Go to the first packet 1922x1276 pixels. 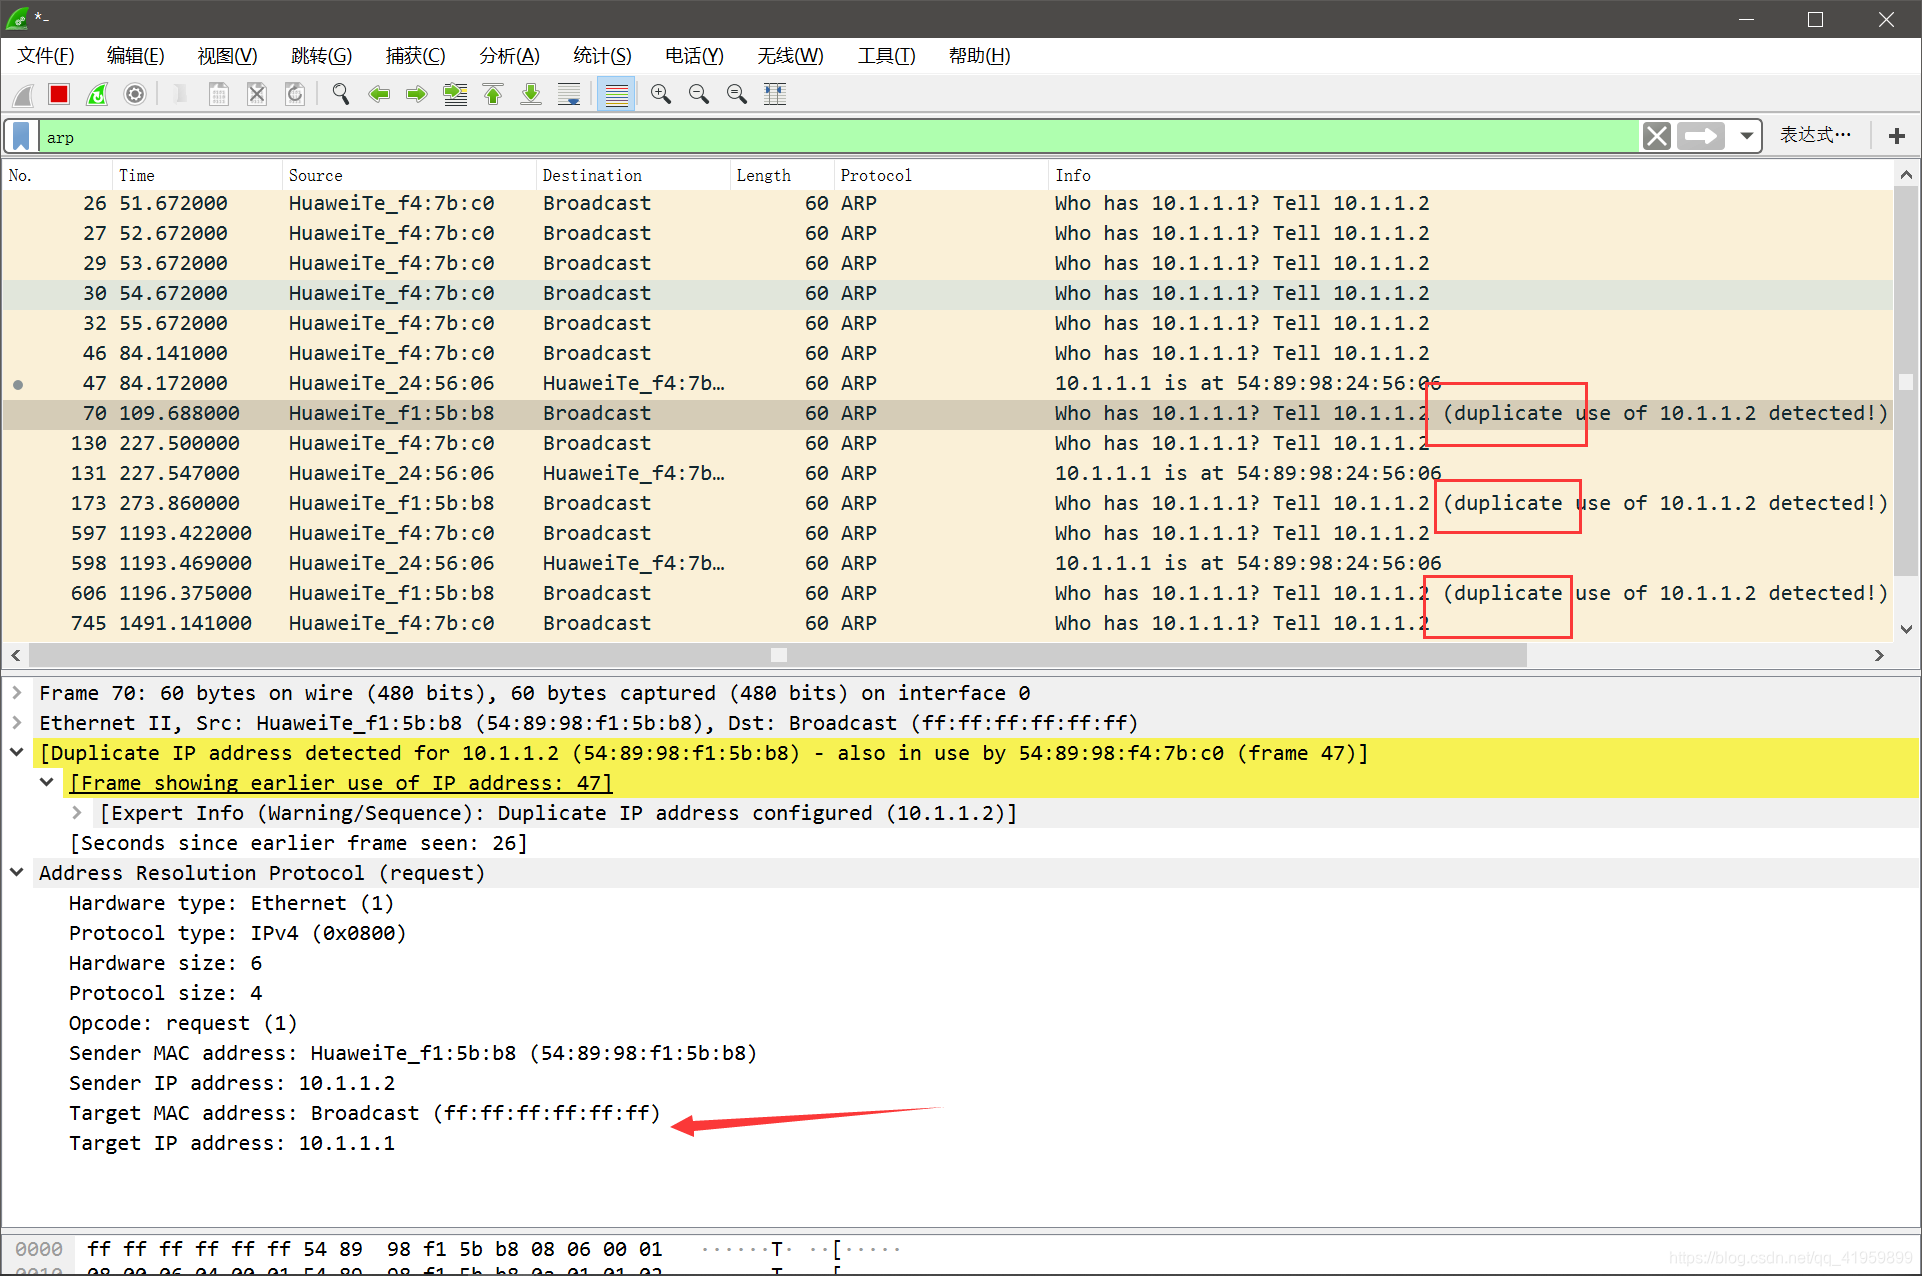click(x=493, y=94)
